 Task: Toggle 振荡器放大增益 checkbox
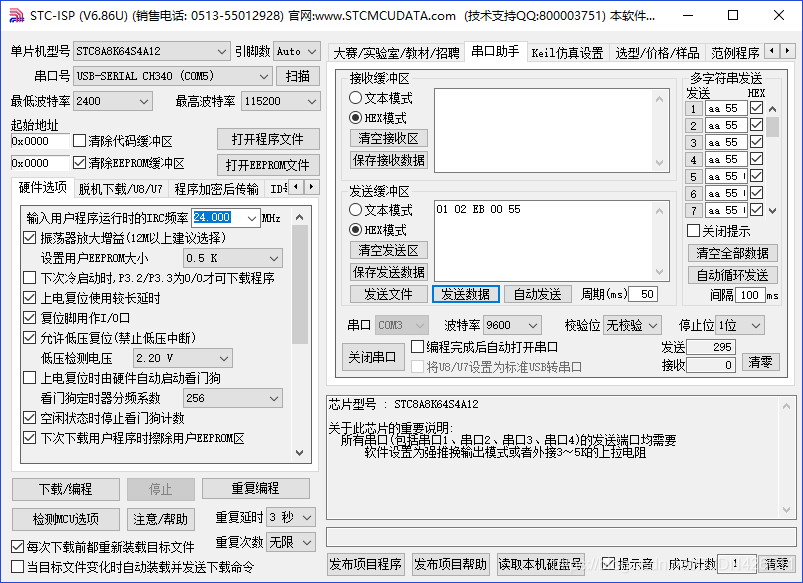(x=30, y=238)
